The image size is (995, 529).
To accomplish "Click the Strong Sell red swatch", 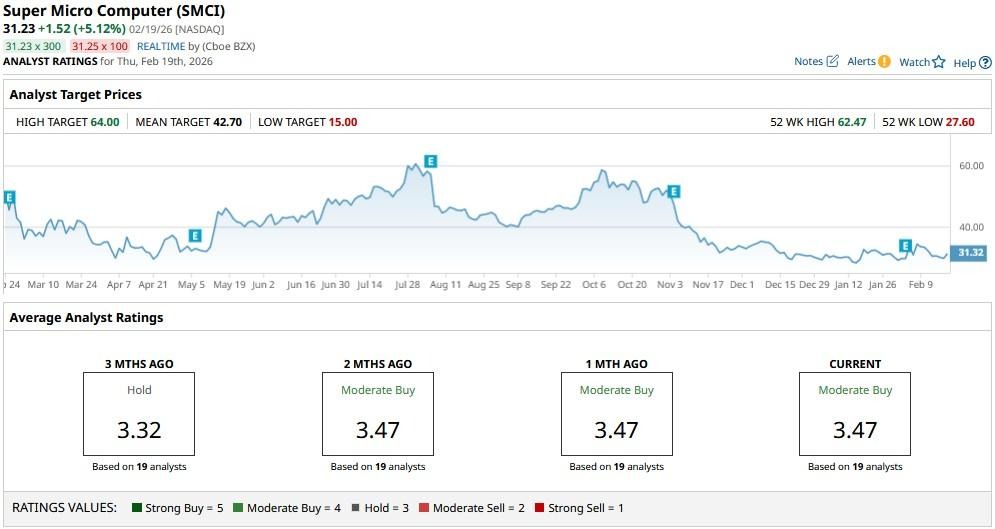I will coord(539,507).
